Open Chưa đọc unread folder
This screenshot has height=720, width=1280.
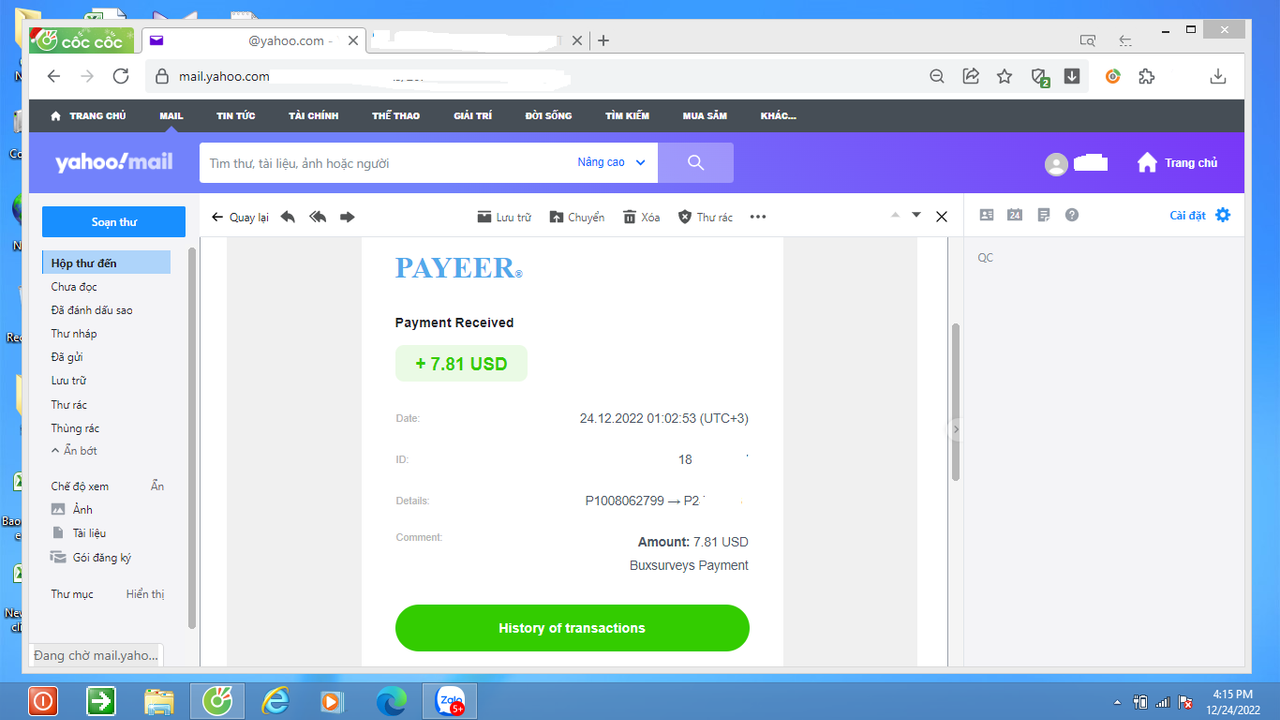tap(74, 287)
